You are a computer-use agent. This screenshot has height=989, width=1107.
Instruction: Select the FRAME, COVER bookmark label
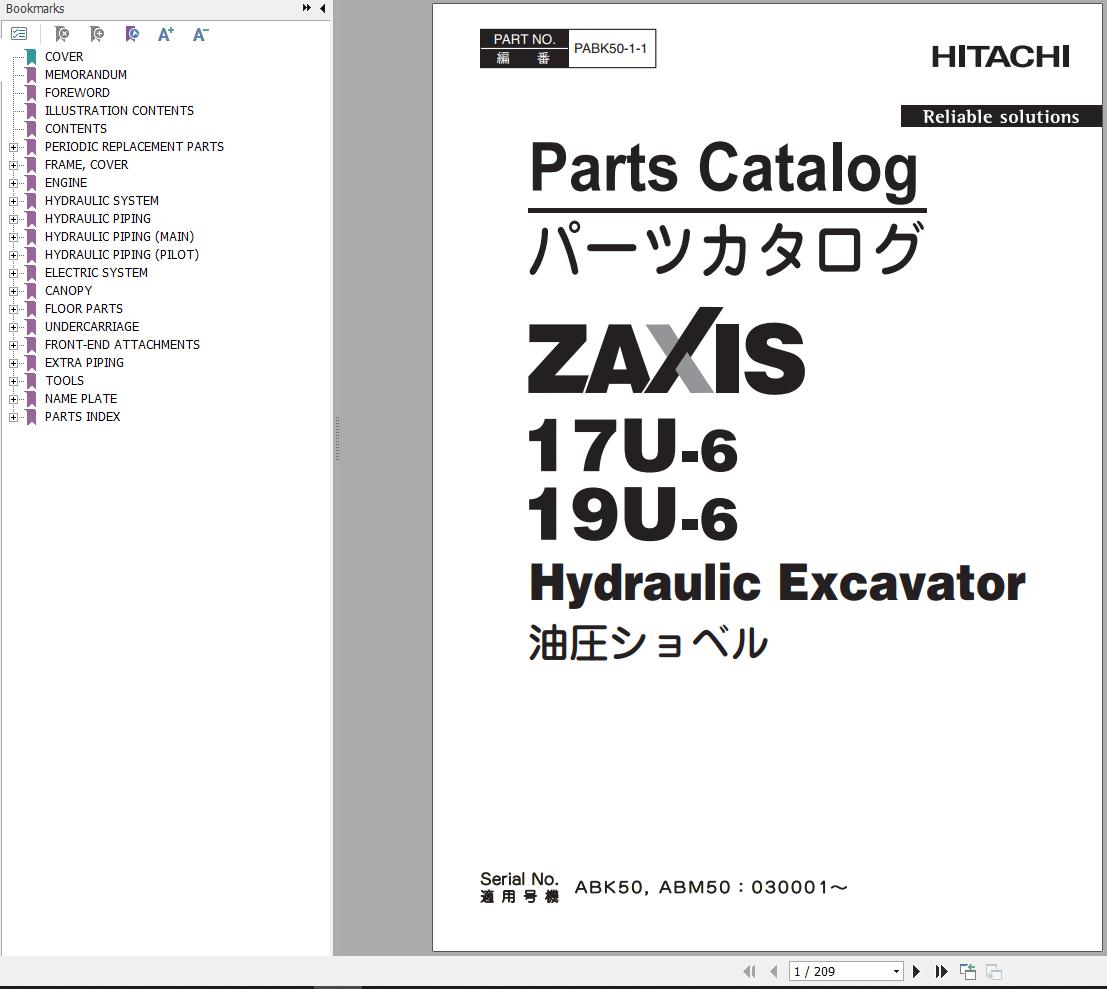coord(86,164)
